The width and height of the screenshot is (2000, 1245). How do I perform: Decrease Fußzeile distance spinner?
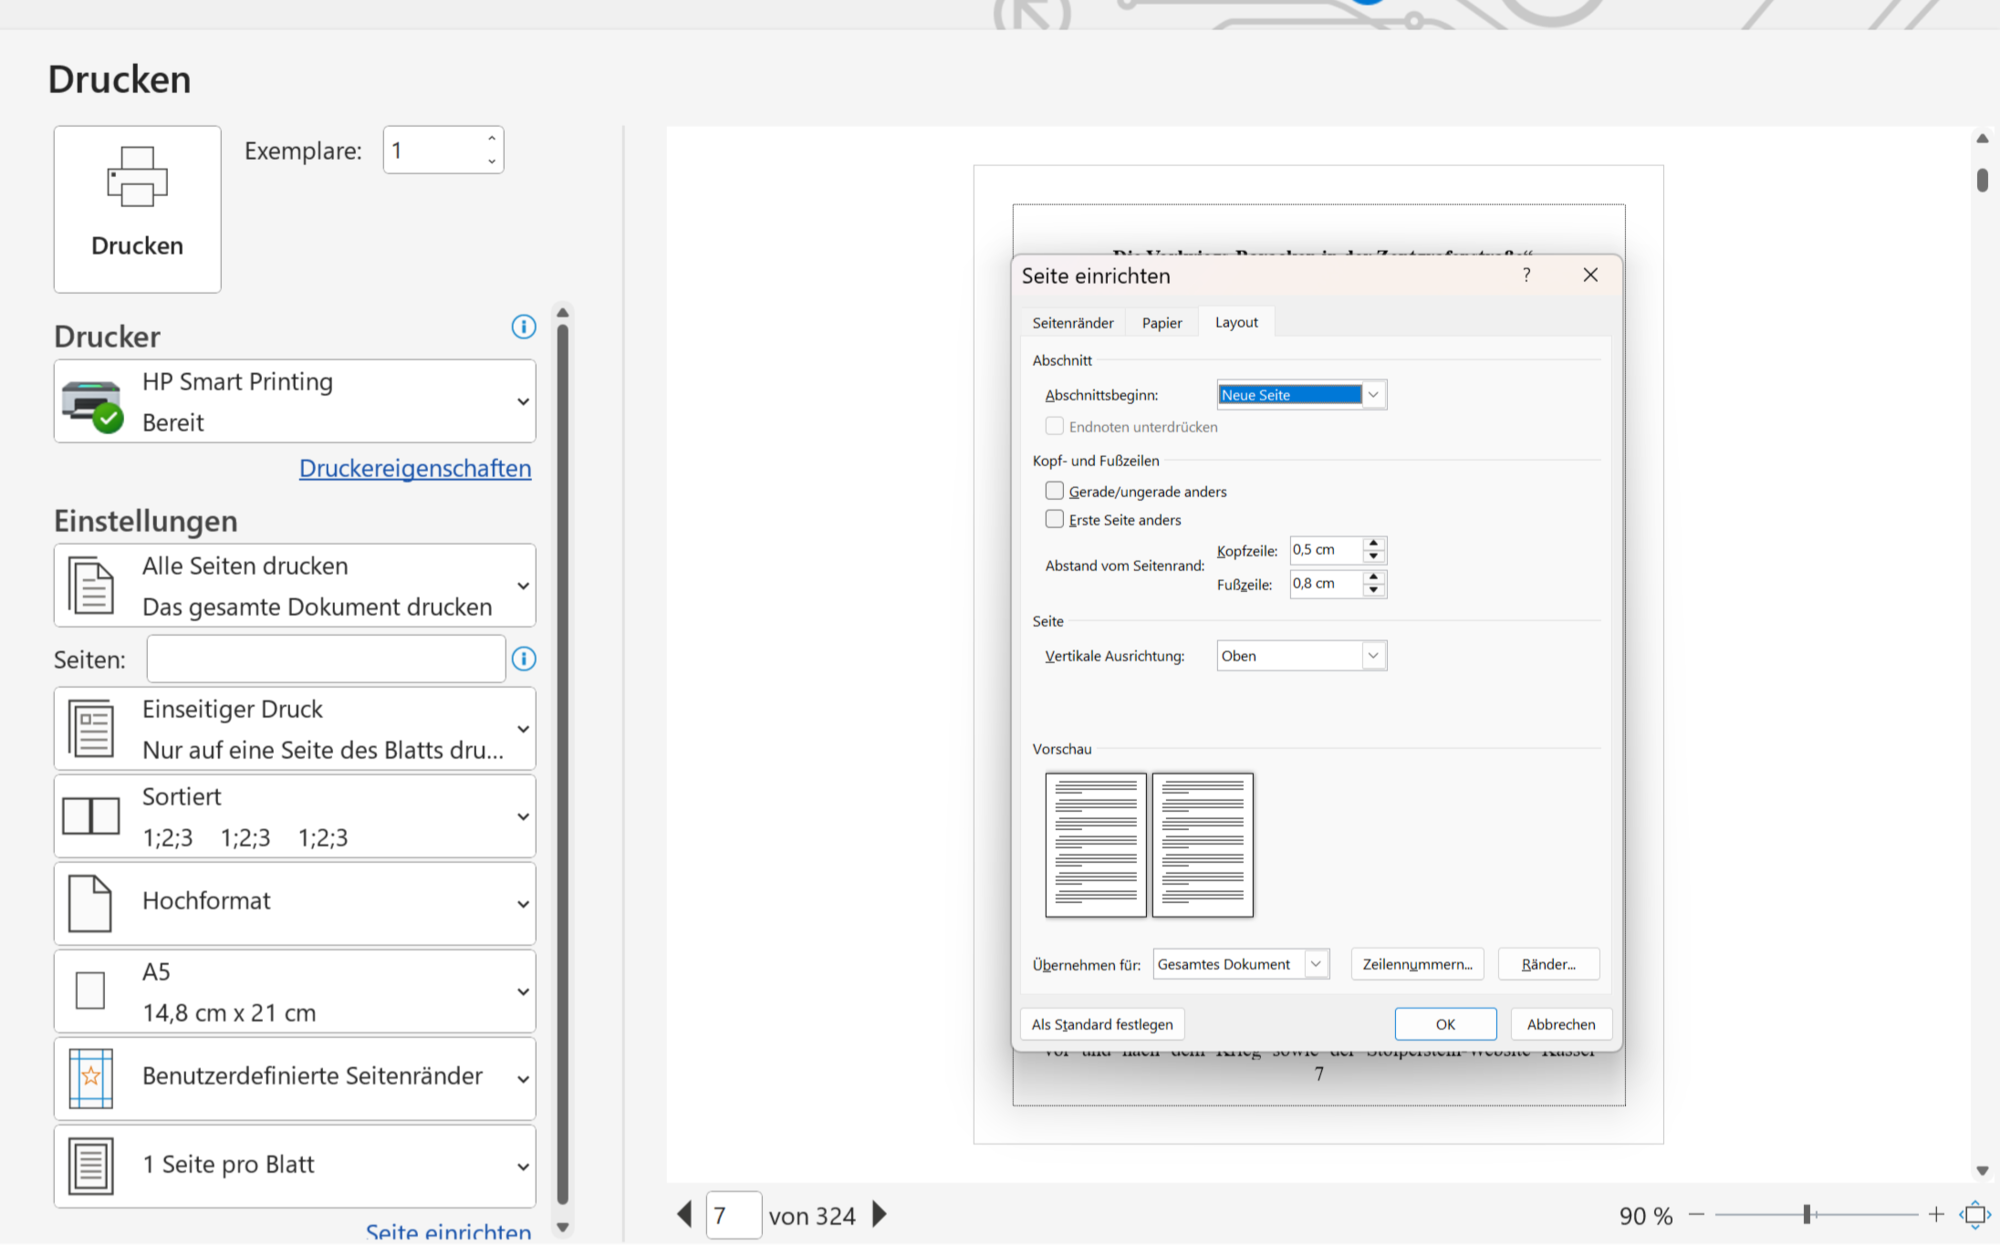tap(1374, 591)
